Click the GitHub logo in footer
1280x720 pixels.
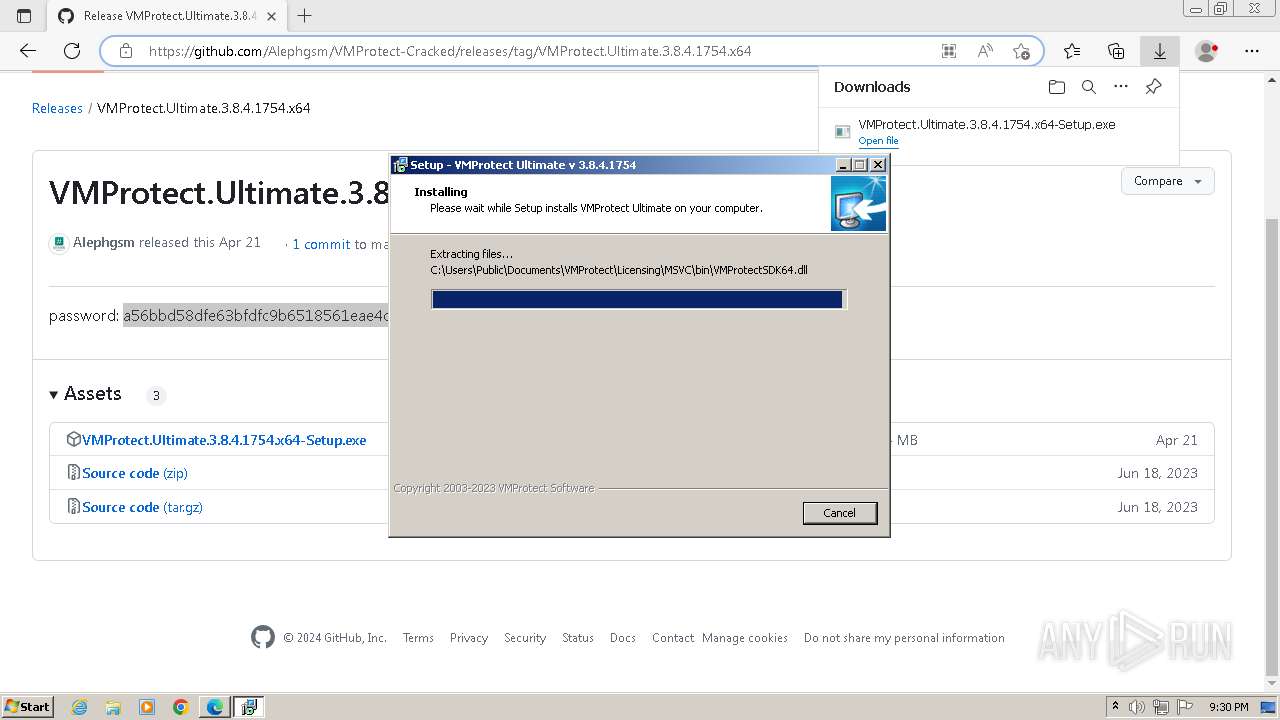[263, 637]
